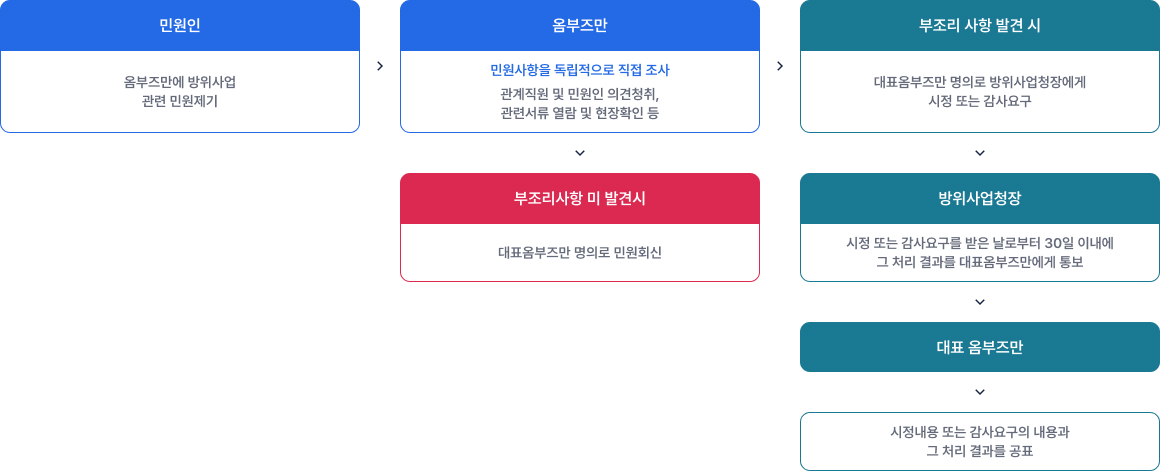The height and width of the screenshot is (471, 1160).
Task: Click the right arrow after 옴부즈만 box
Action: 780,66
